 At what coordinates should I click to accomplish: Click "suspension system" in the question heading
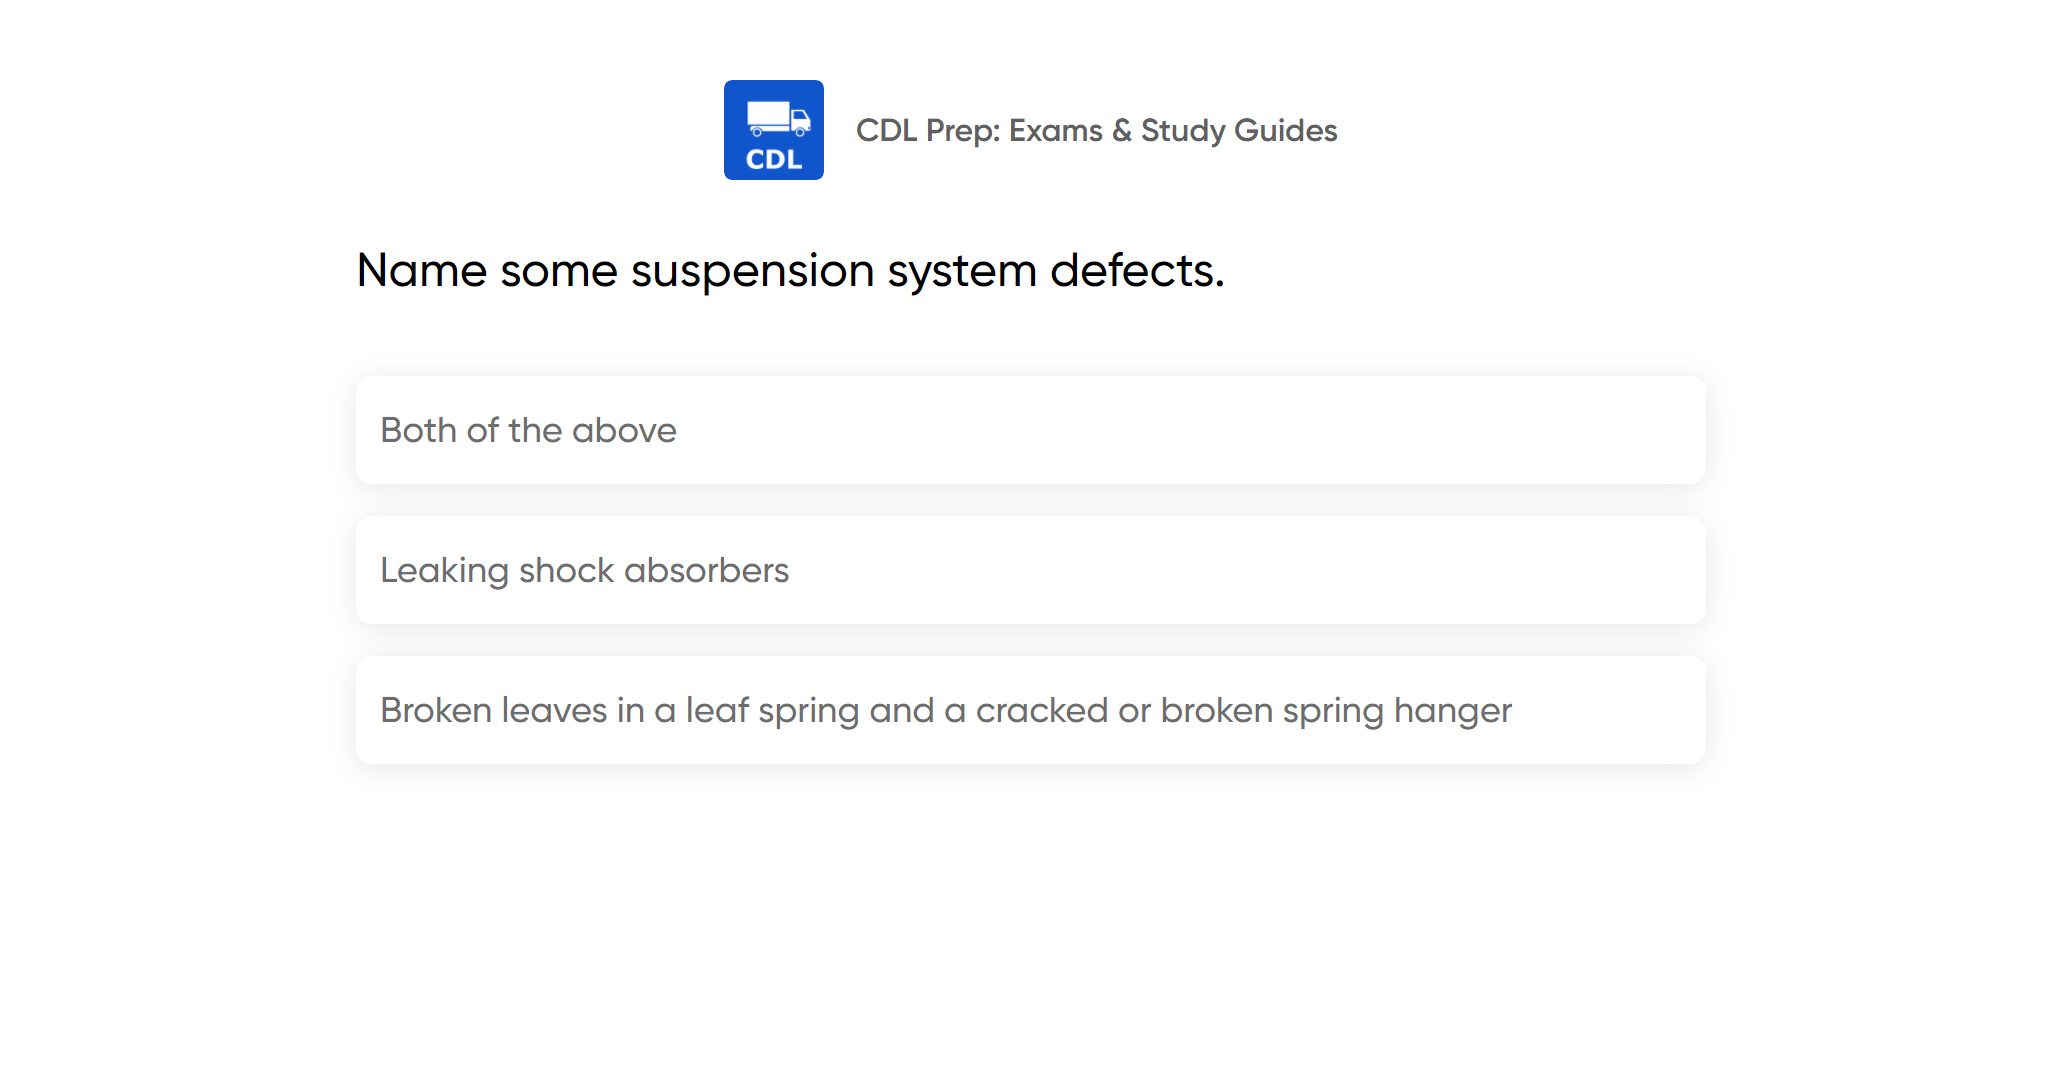(x=834, y=271)
